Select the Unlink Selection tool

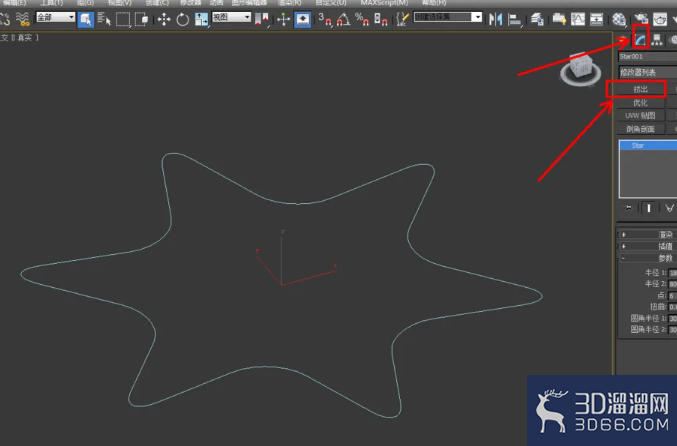click(4, 19)
